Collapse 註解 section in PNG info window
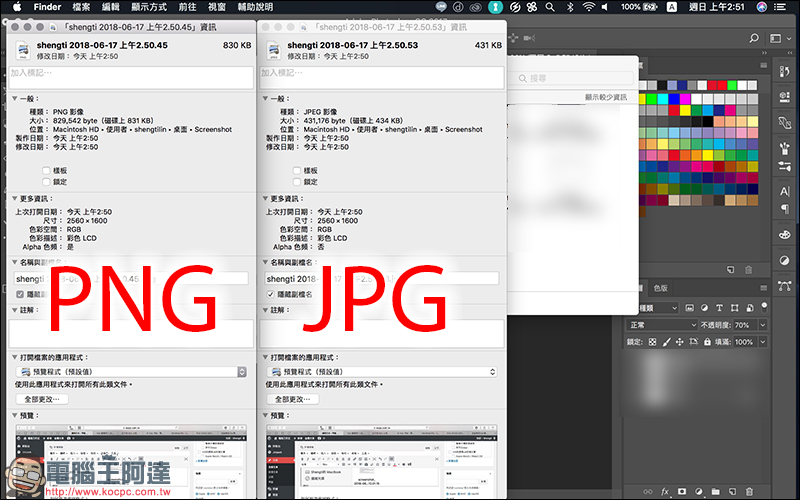This screenshot has height=500, width=800. [x=14, y=310]
